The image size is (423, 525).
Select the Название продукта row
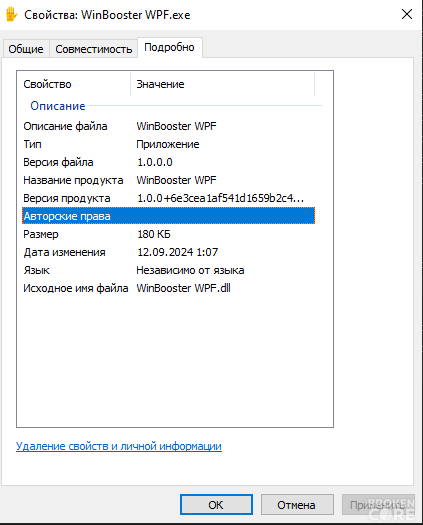click(168, 180)
